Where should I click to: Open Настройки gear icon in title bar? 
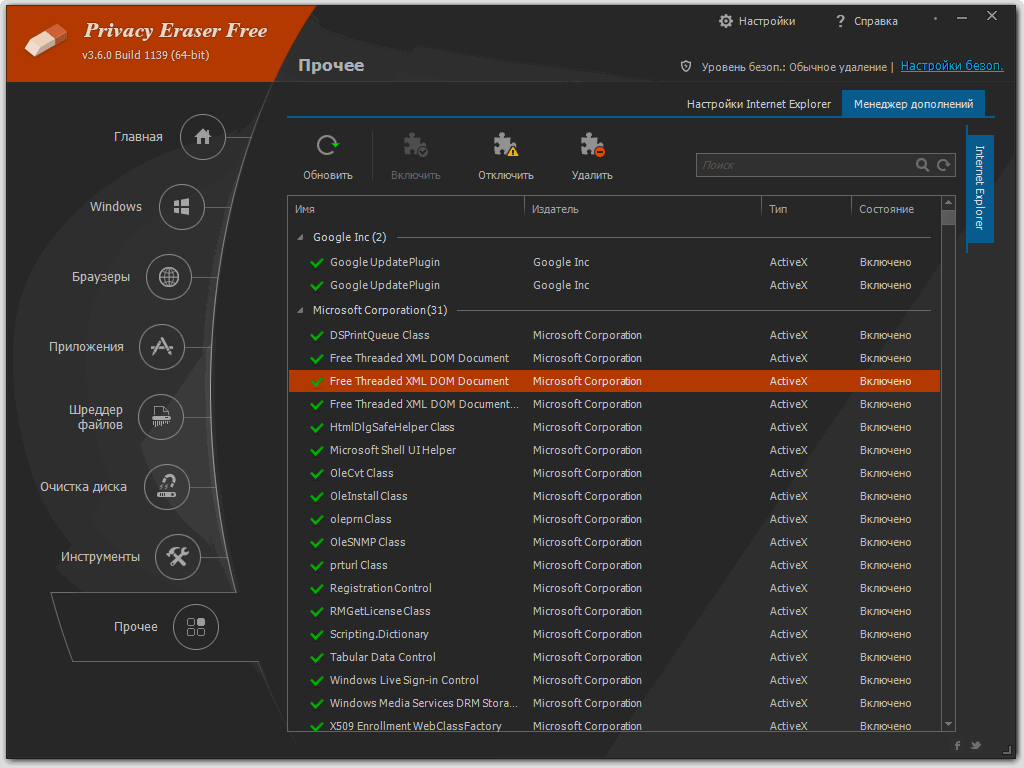click(726, 21)
